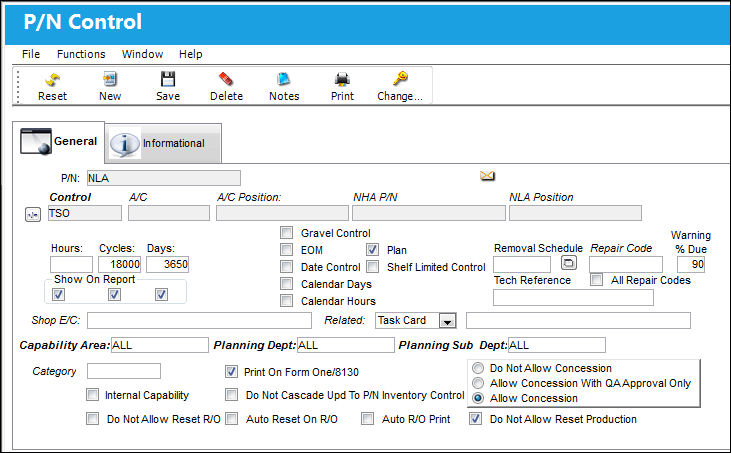Screen dimensions: 731x453
Task: Click the NLA Position input field
Action: tap(575, 213)
